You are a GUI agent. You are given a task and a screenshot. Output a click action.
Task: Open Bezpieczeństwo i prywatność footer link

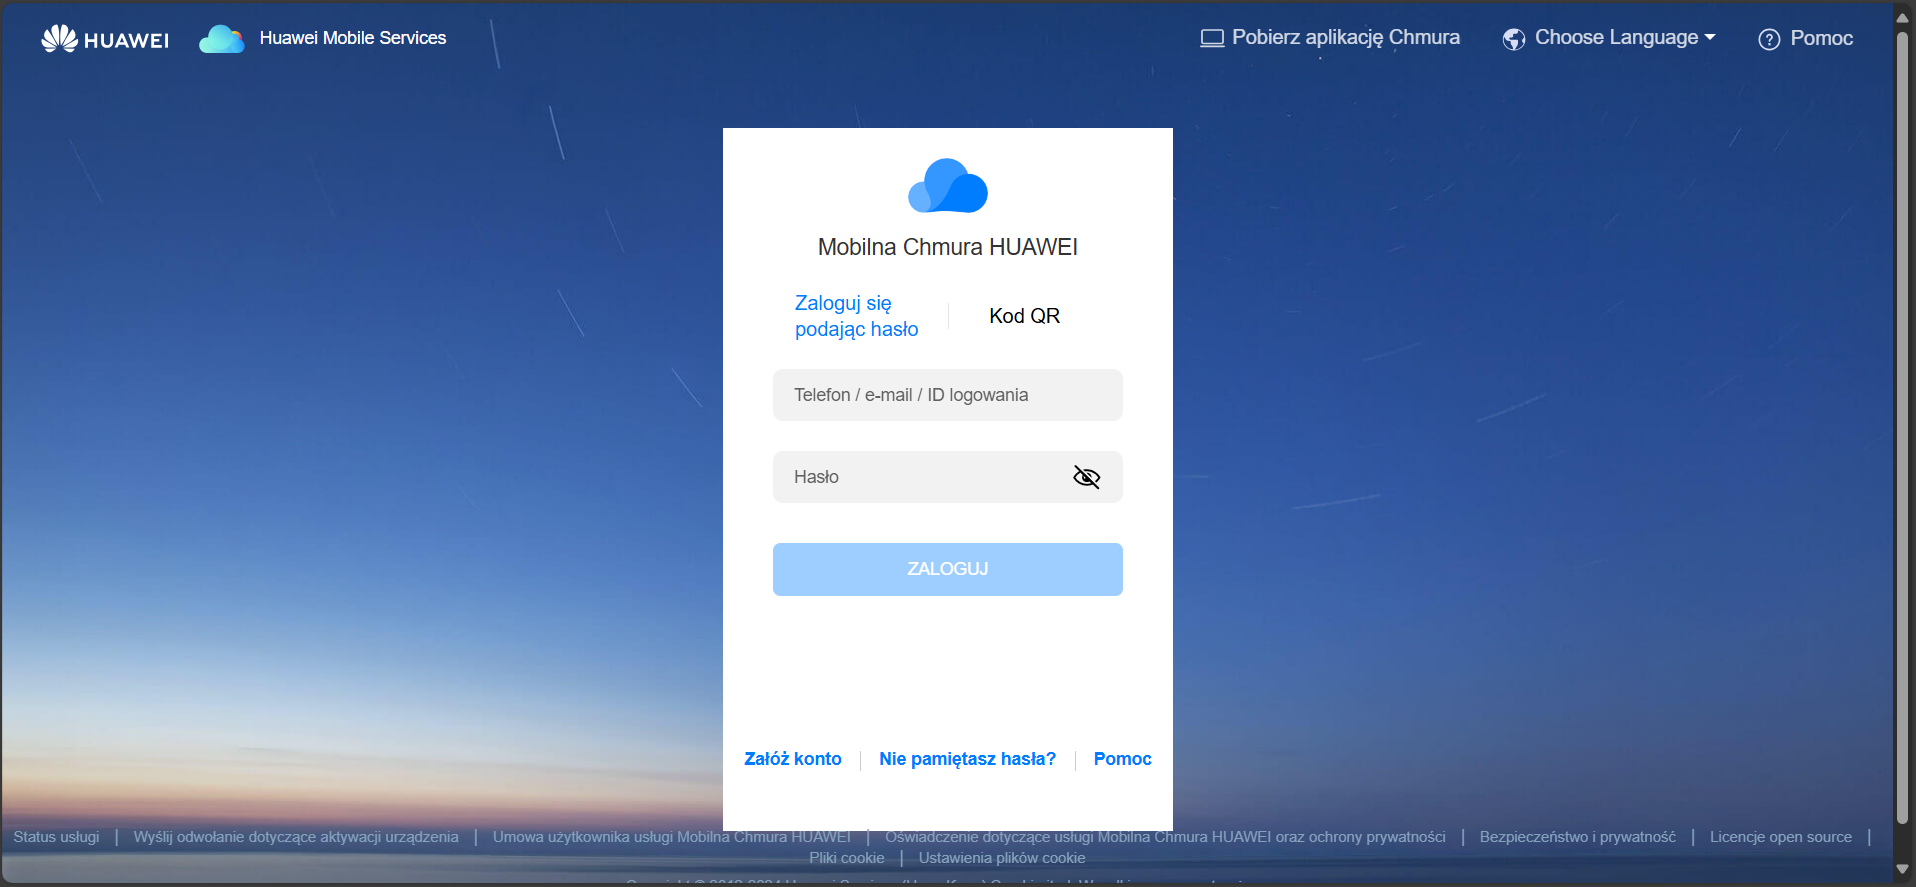pos(1578,837)
